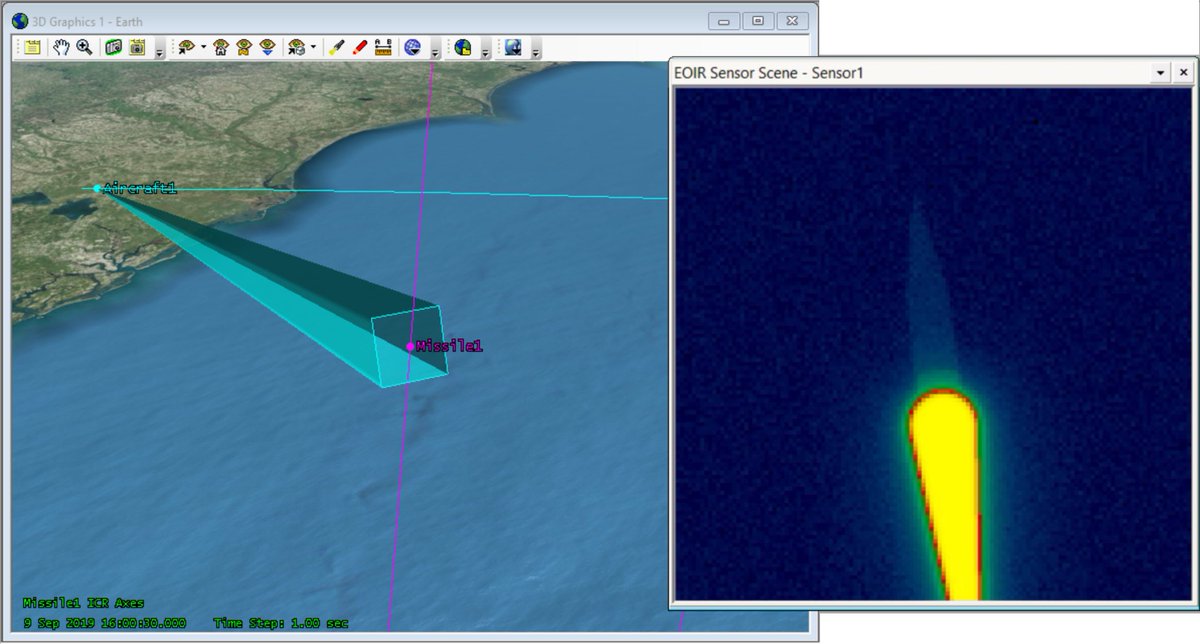Open the toolbar overflow chevron after zoom tools

(x=158, y=50)
